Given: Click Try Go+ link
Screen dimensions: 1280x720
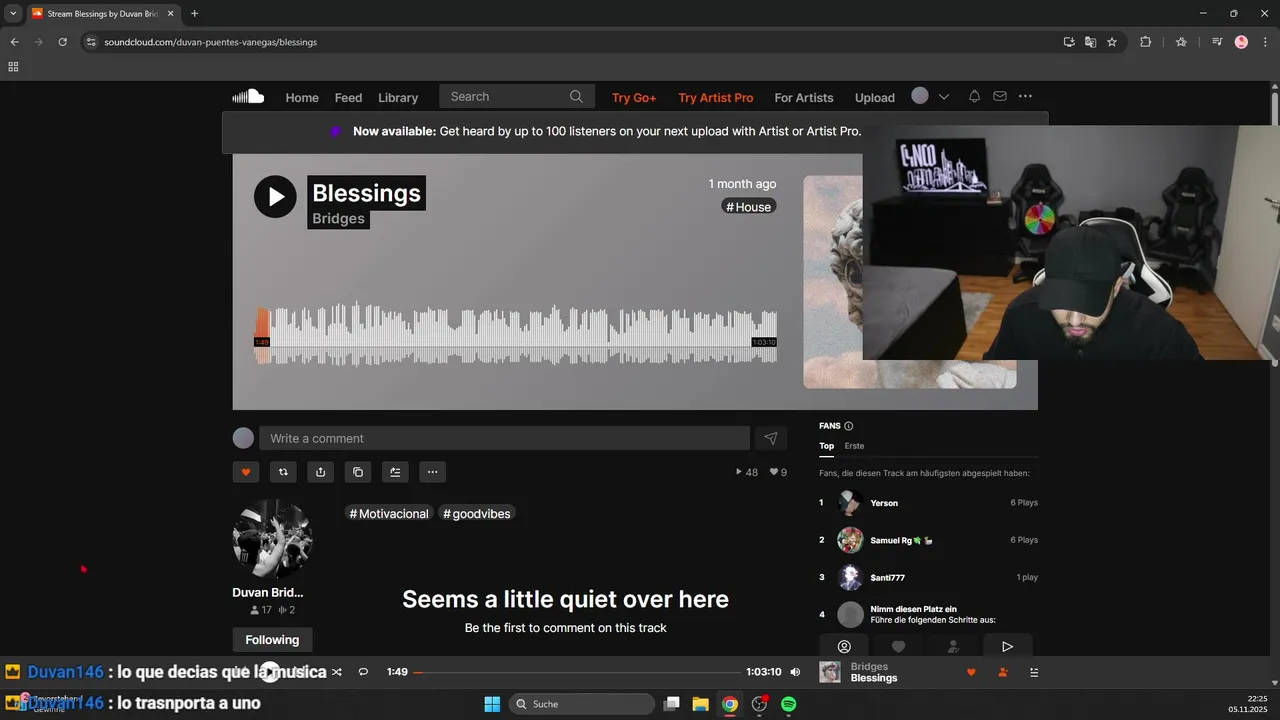Looking at the screenshot, I should tap(634, 97).
